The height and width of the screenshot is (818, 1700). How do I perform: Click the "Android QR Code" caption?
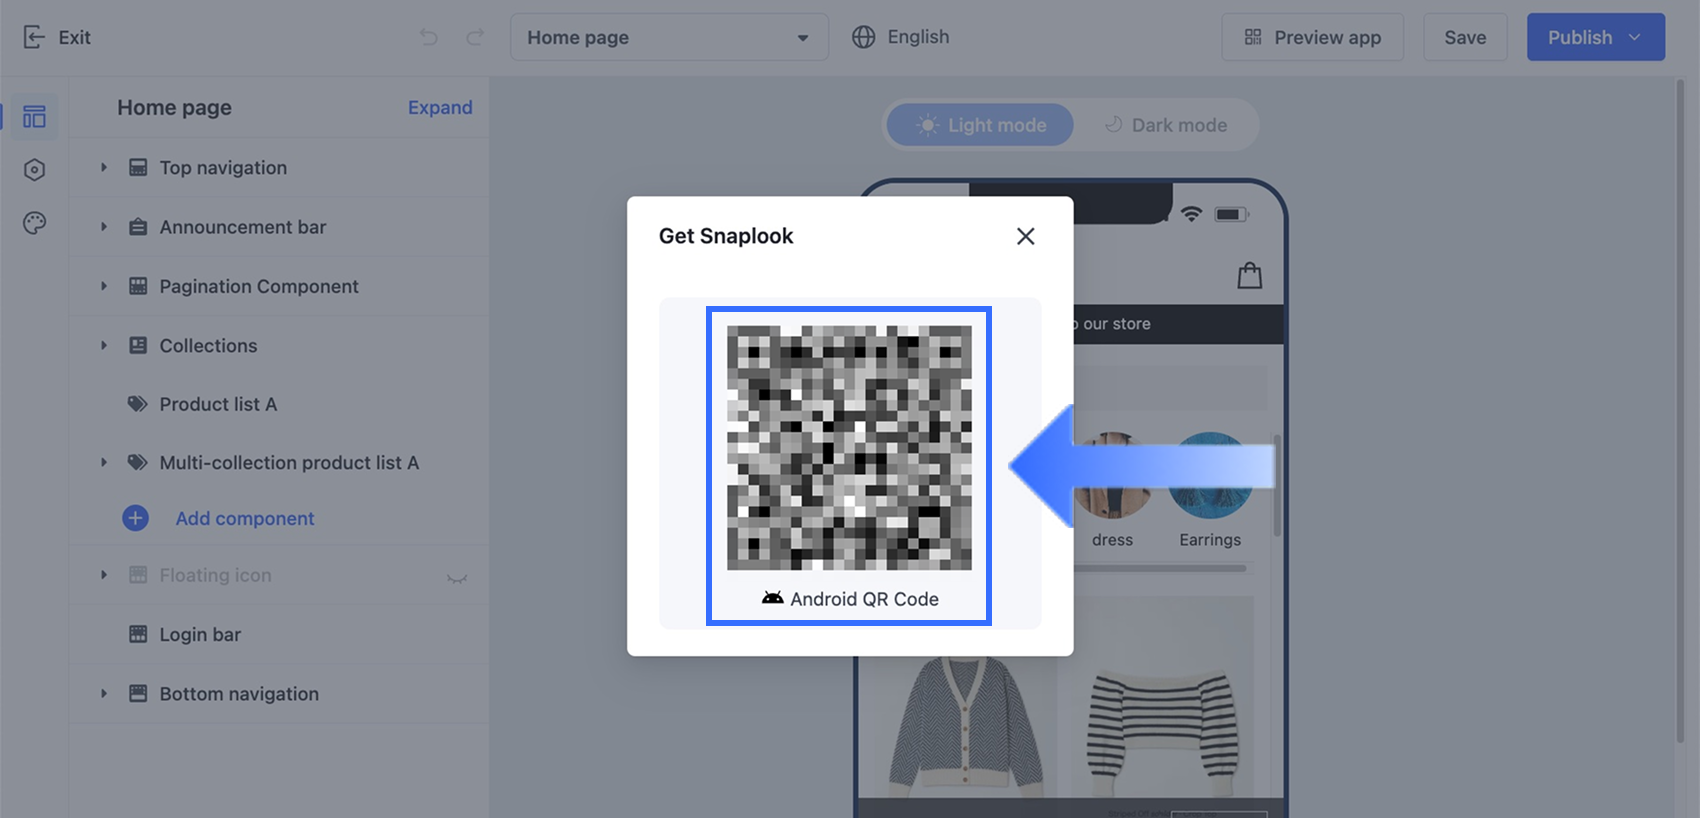[864, 599]
